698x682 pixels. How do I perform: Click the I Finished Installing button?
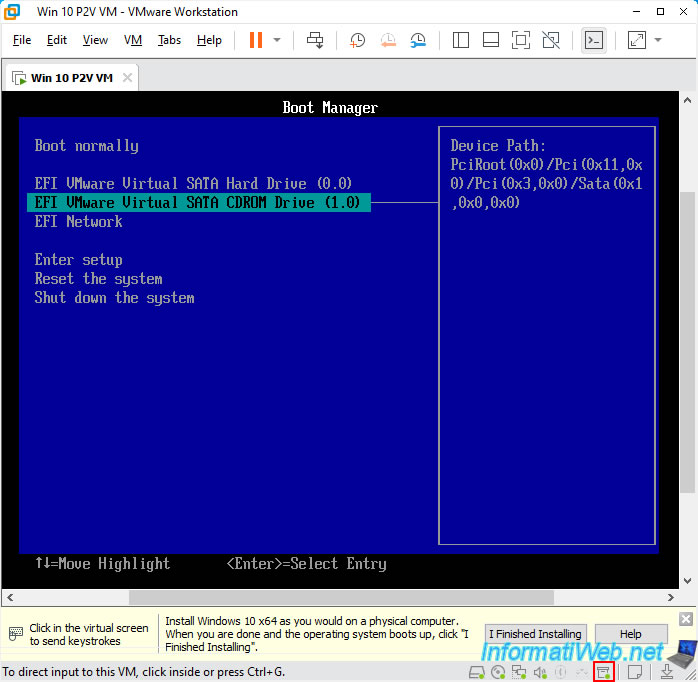click(535, 634)
